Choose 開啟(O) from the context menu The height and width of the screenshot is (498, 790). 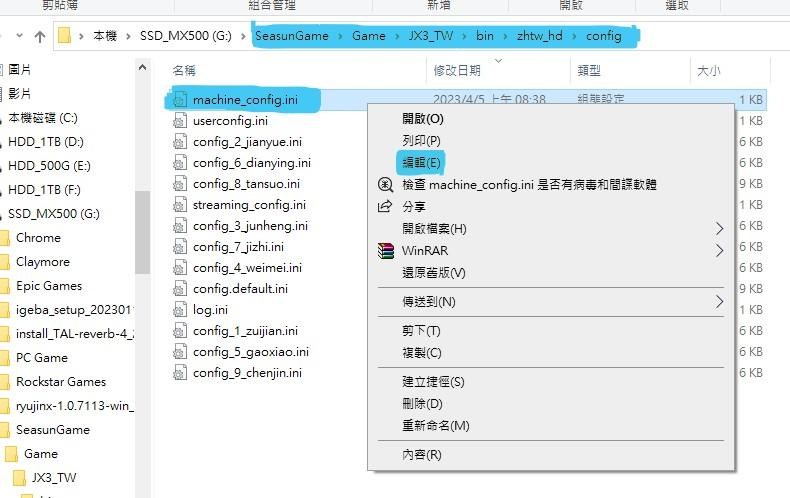pyautogui.click(x=423, y=119)
